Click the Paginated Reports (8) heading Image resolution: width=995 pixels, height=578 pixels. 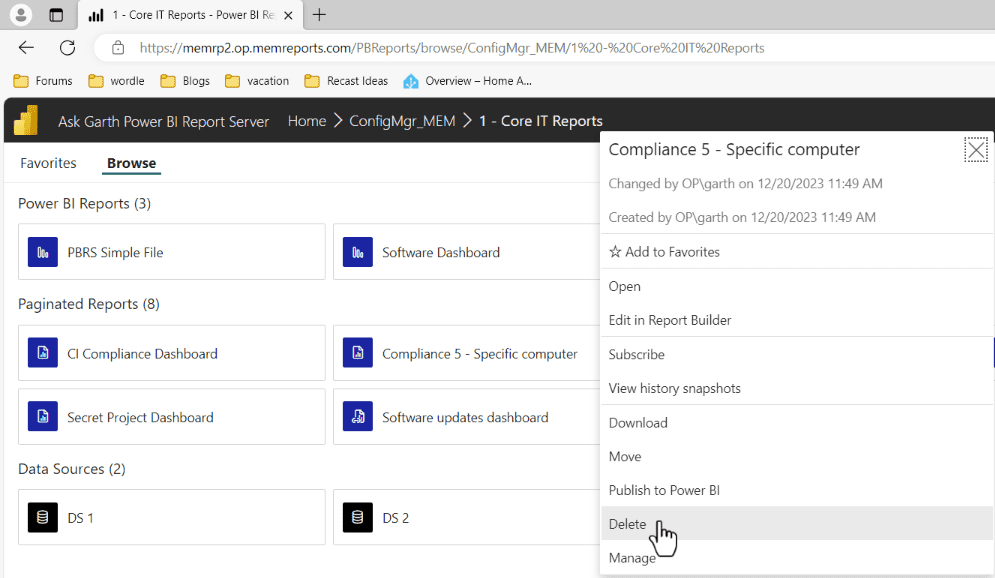(89, 304)
